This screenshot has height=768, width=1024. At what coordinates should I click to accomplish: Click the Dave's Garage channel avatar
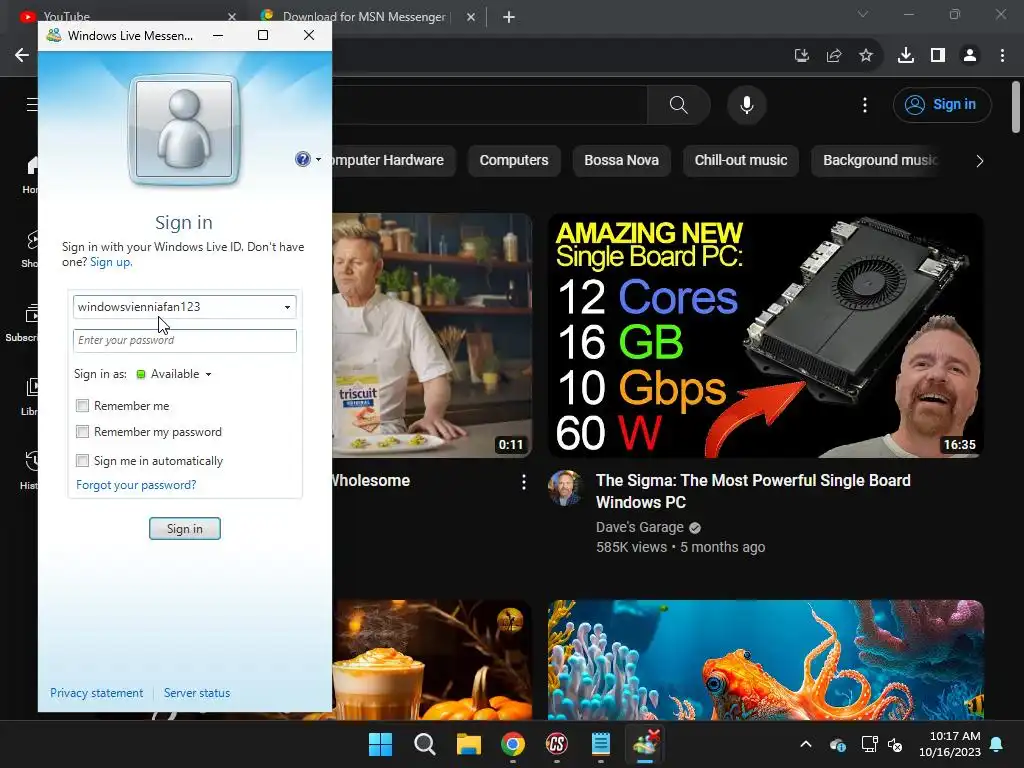(x=565, y=488)
